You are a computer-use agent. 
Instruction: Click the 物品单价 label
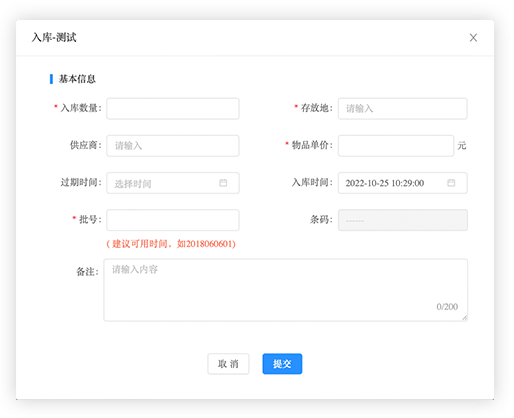click(312, 145)
